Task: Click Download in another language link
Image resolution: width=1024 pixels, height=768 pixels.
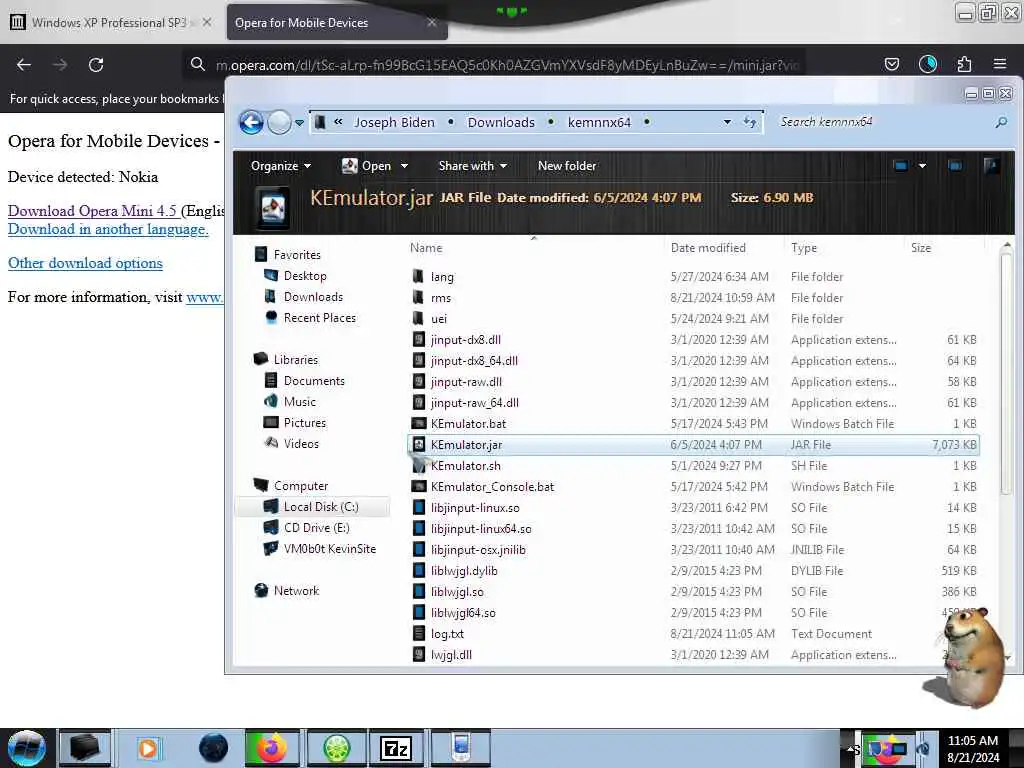Action: pyautogui.click(x=108, y=229)
